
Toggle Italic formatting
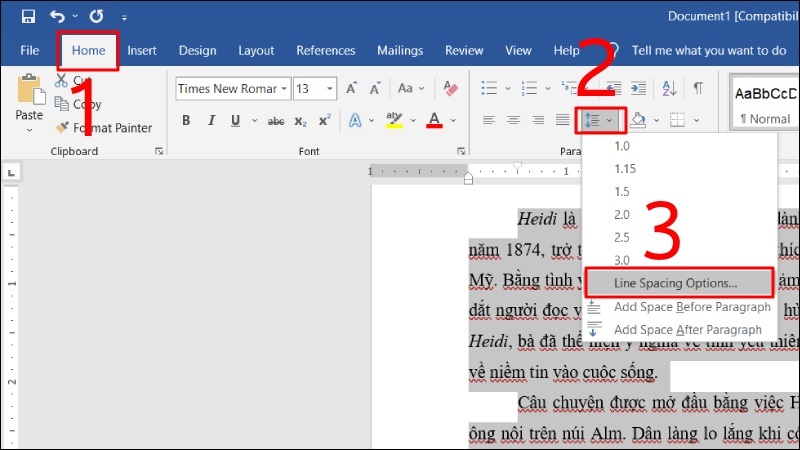211,121
